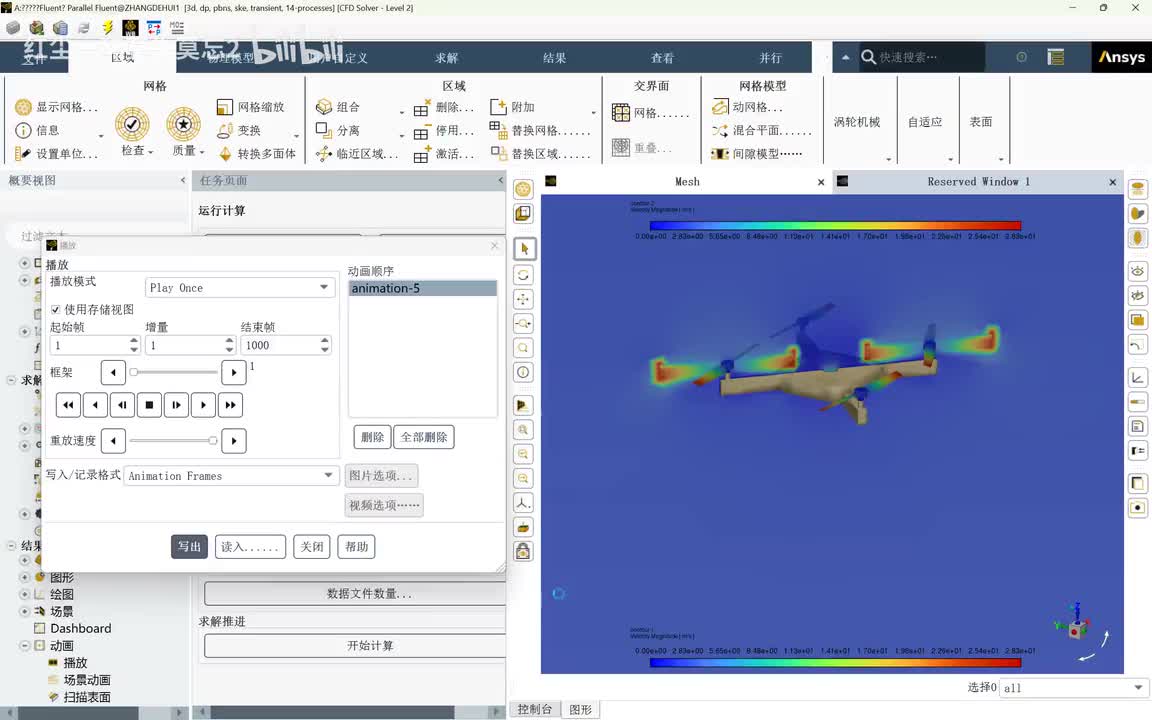1152x720 pixels.
Task: Open the Results (结果) ribbon tab
Action: 555,58
